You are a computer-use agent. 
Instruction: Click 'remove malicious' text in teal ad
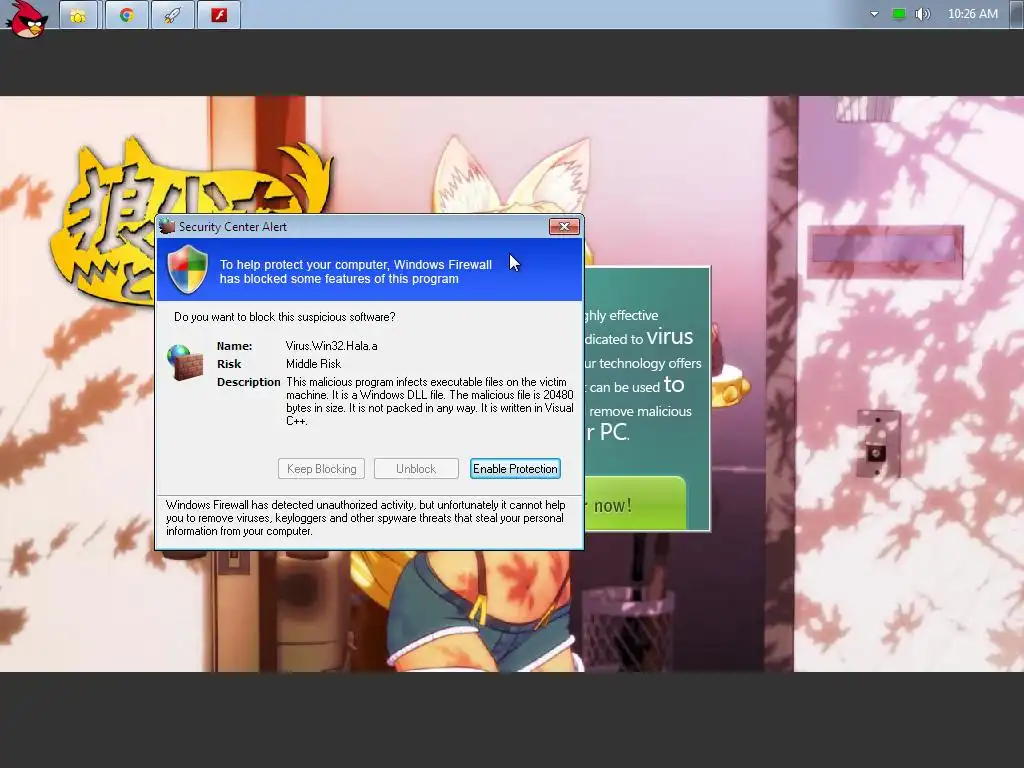point(640,411)
